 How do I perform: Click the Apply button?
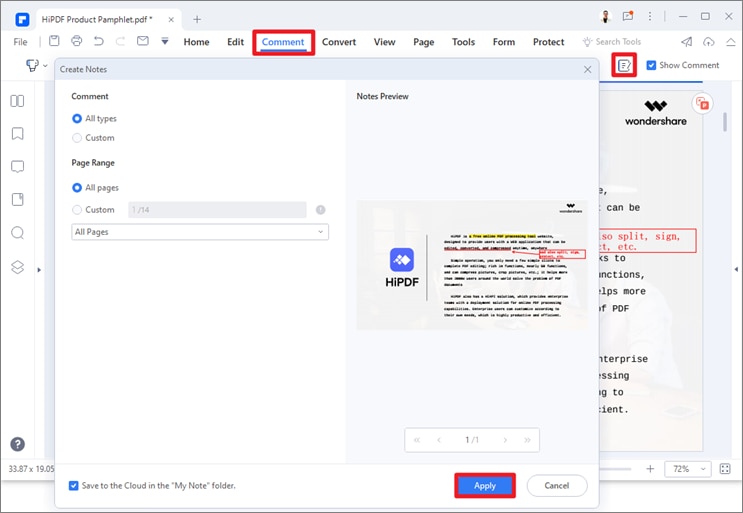coord(485,486)
